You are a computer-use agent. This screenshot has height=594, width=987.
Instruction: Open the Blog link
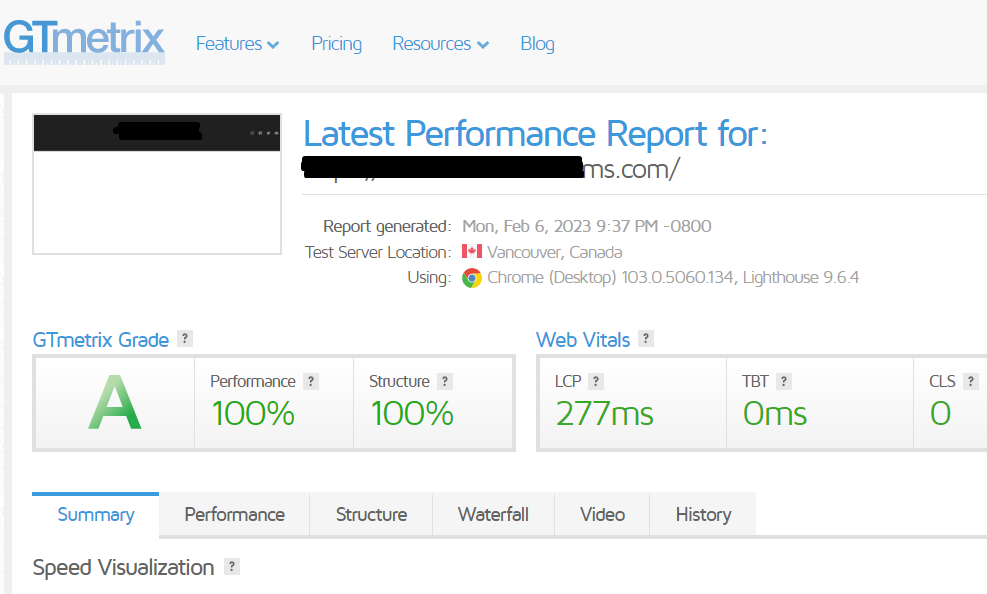[537, 44]
